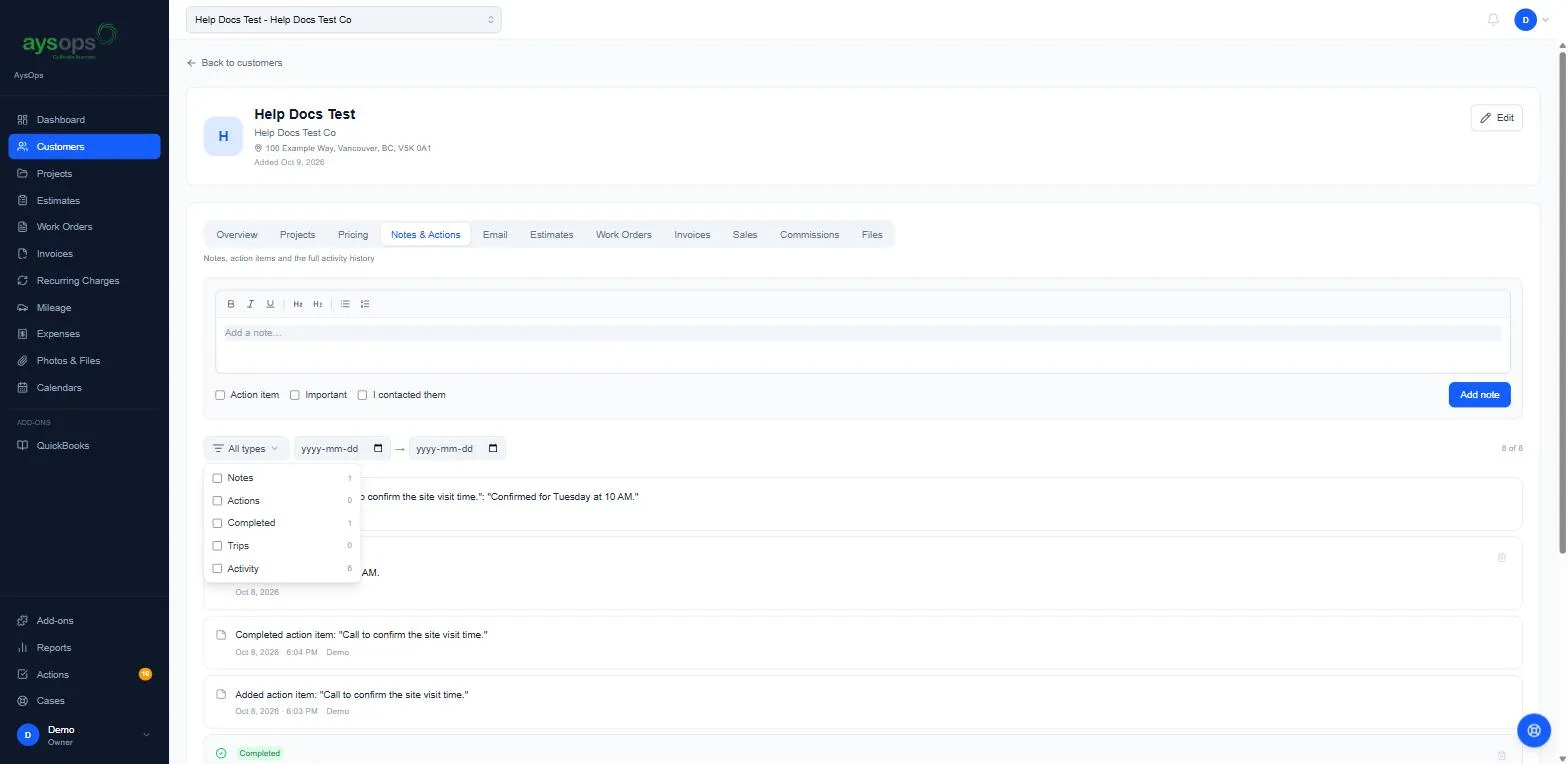Expand the Demo Owner account menu
Screen dimensions: 1568x764
84,735
